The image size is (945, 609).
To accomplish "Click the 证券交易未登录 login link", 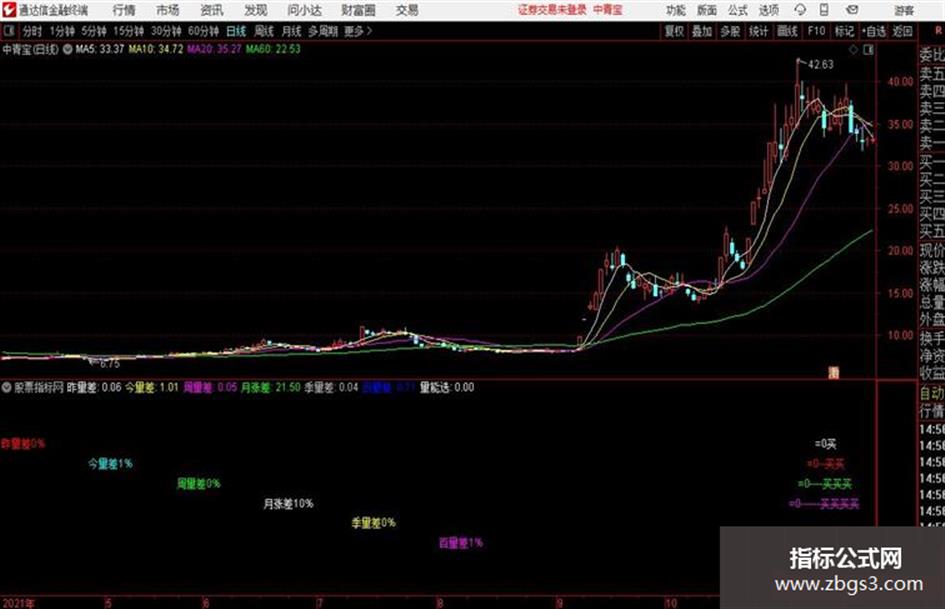I will pos(552,10).
